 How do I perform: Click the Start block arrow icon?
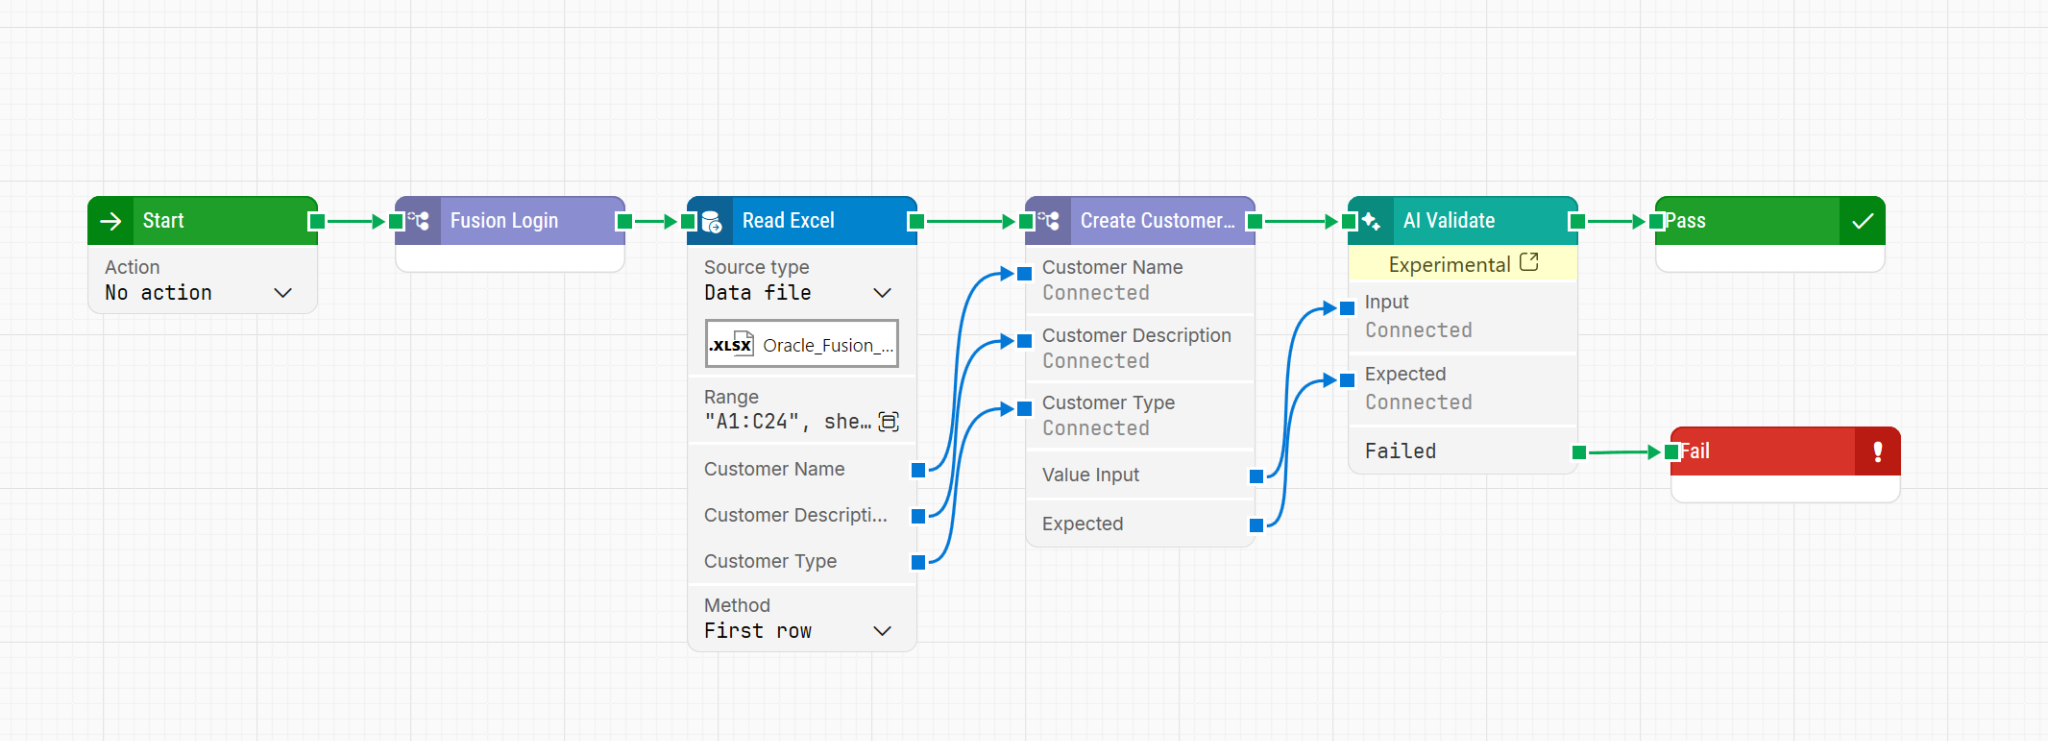(x=111, y=221)
